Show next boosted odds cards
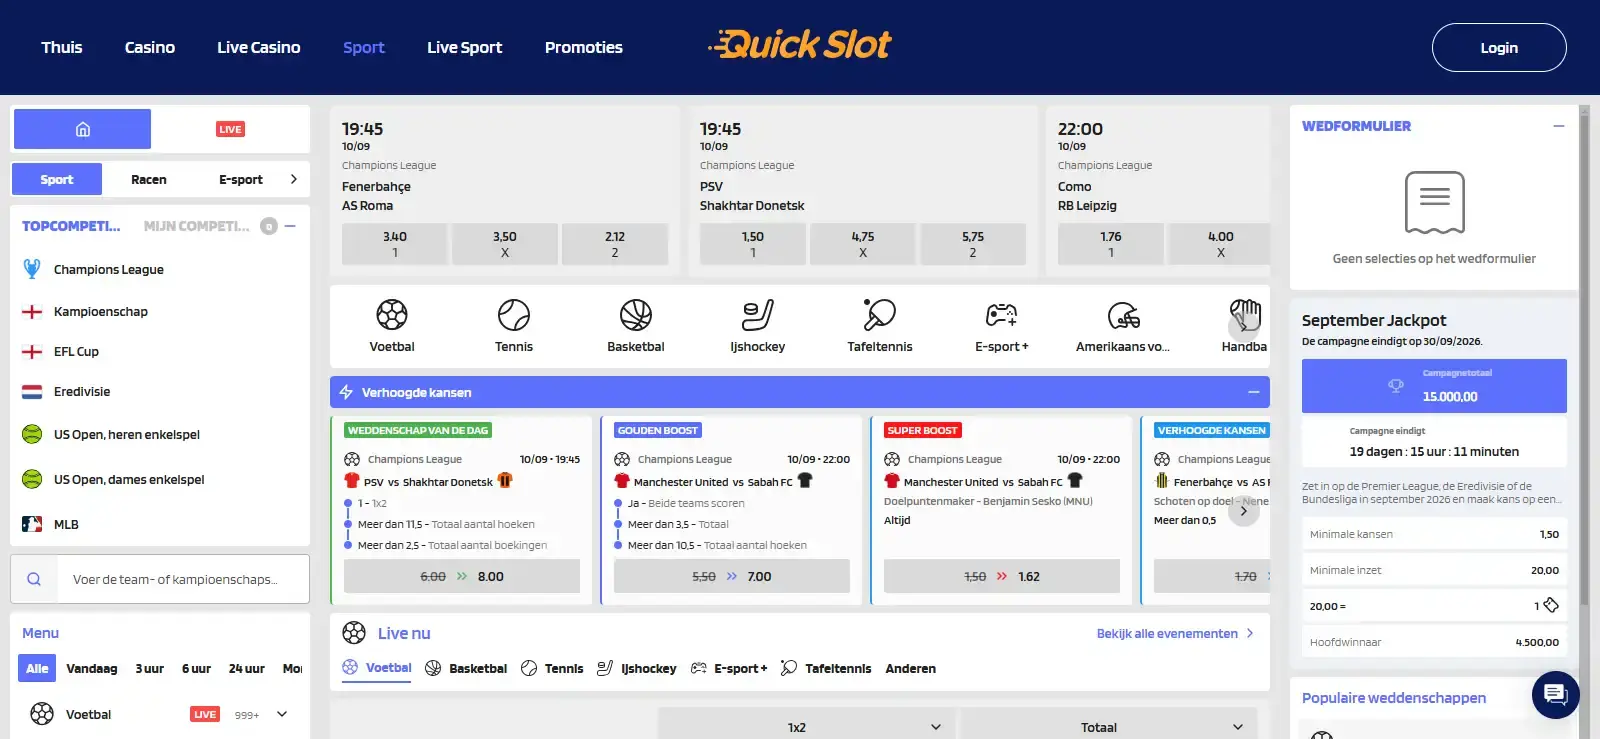 (x=1243, y=510)
